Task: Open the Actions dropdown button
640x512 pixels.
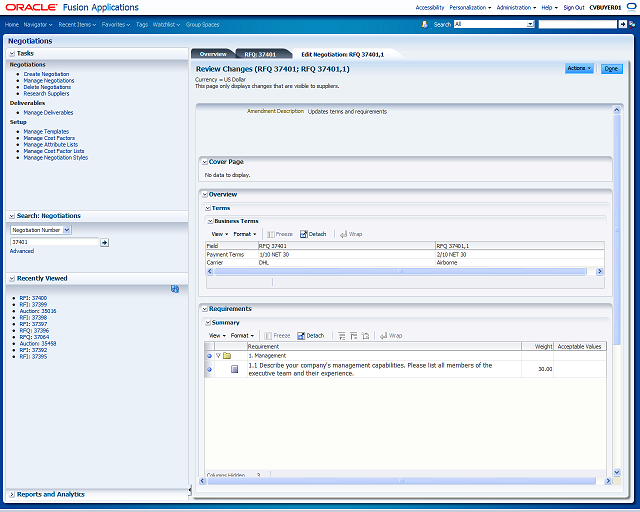Action: [x=579, y=69]
